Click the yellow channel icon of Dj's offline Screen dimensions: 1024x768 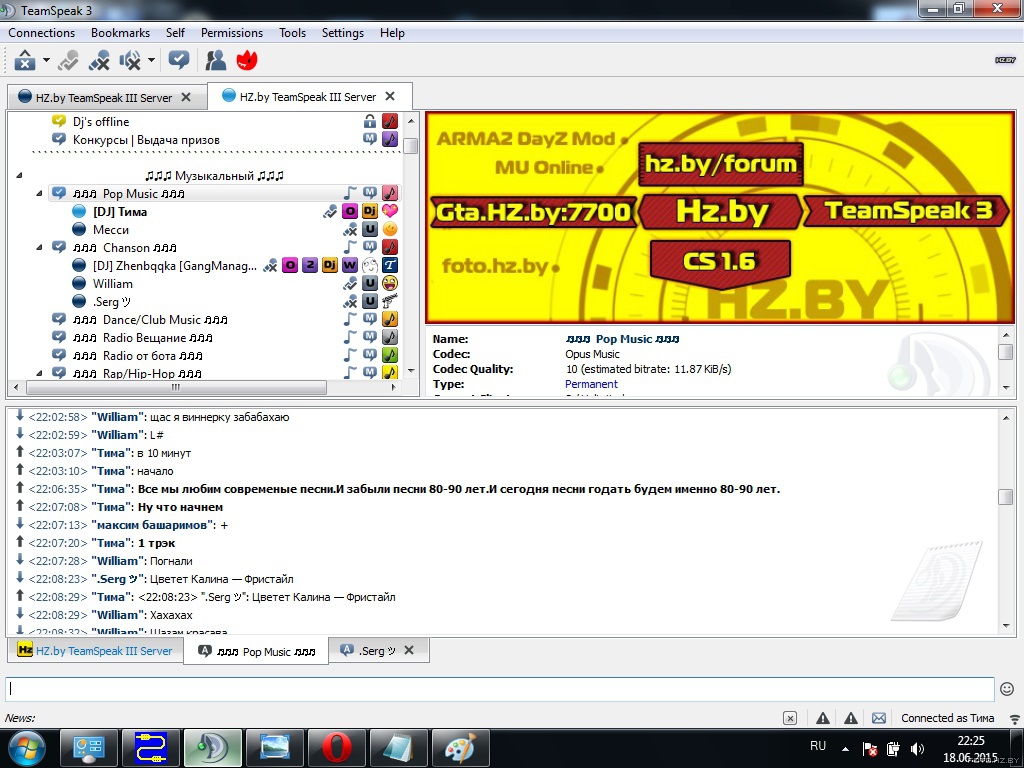(x=59, y=121)
